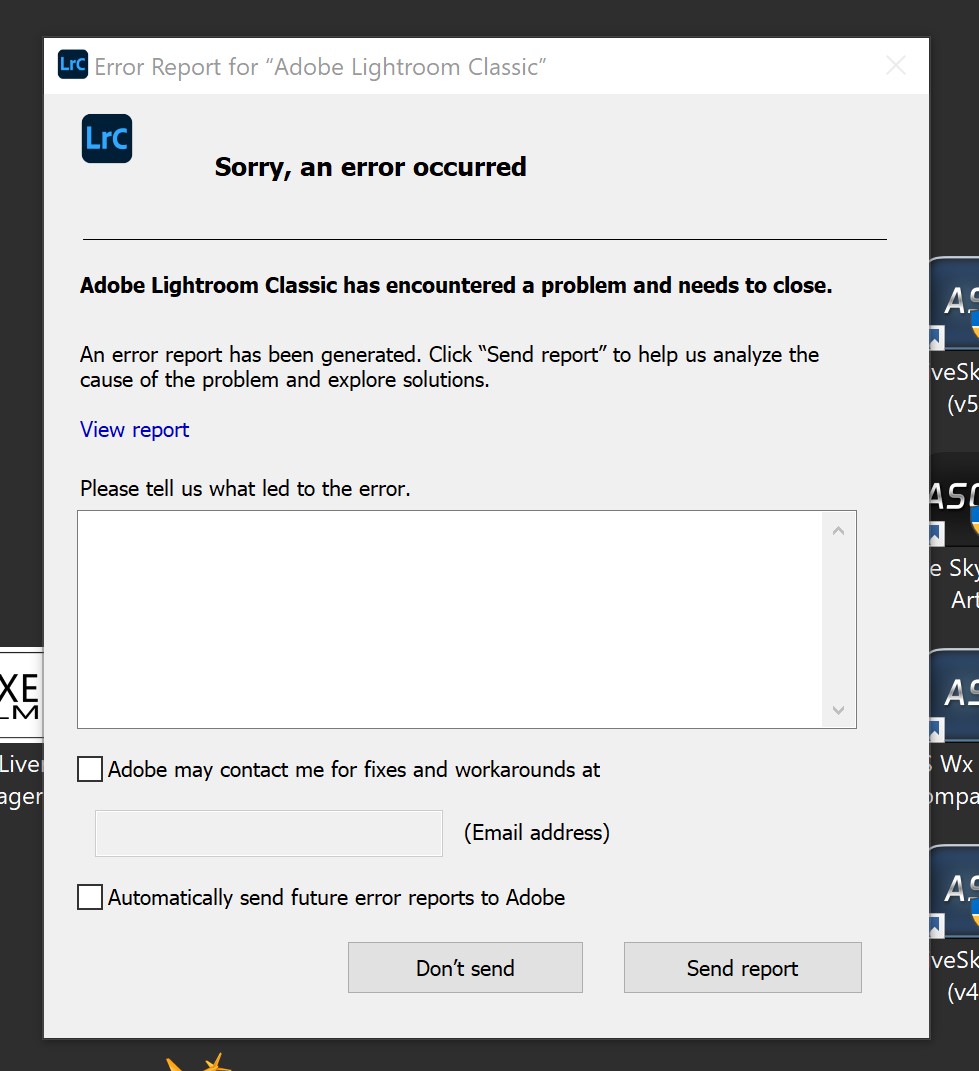Click the description box scrollbar track
This screenshot has width=979, height=1071.
pyautogui.click(x=838, y=620)
